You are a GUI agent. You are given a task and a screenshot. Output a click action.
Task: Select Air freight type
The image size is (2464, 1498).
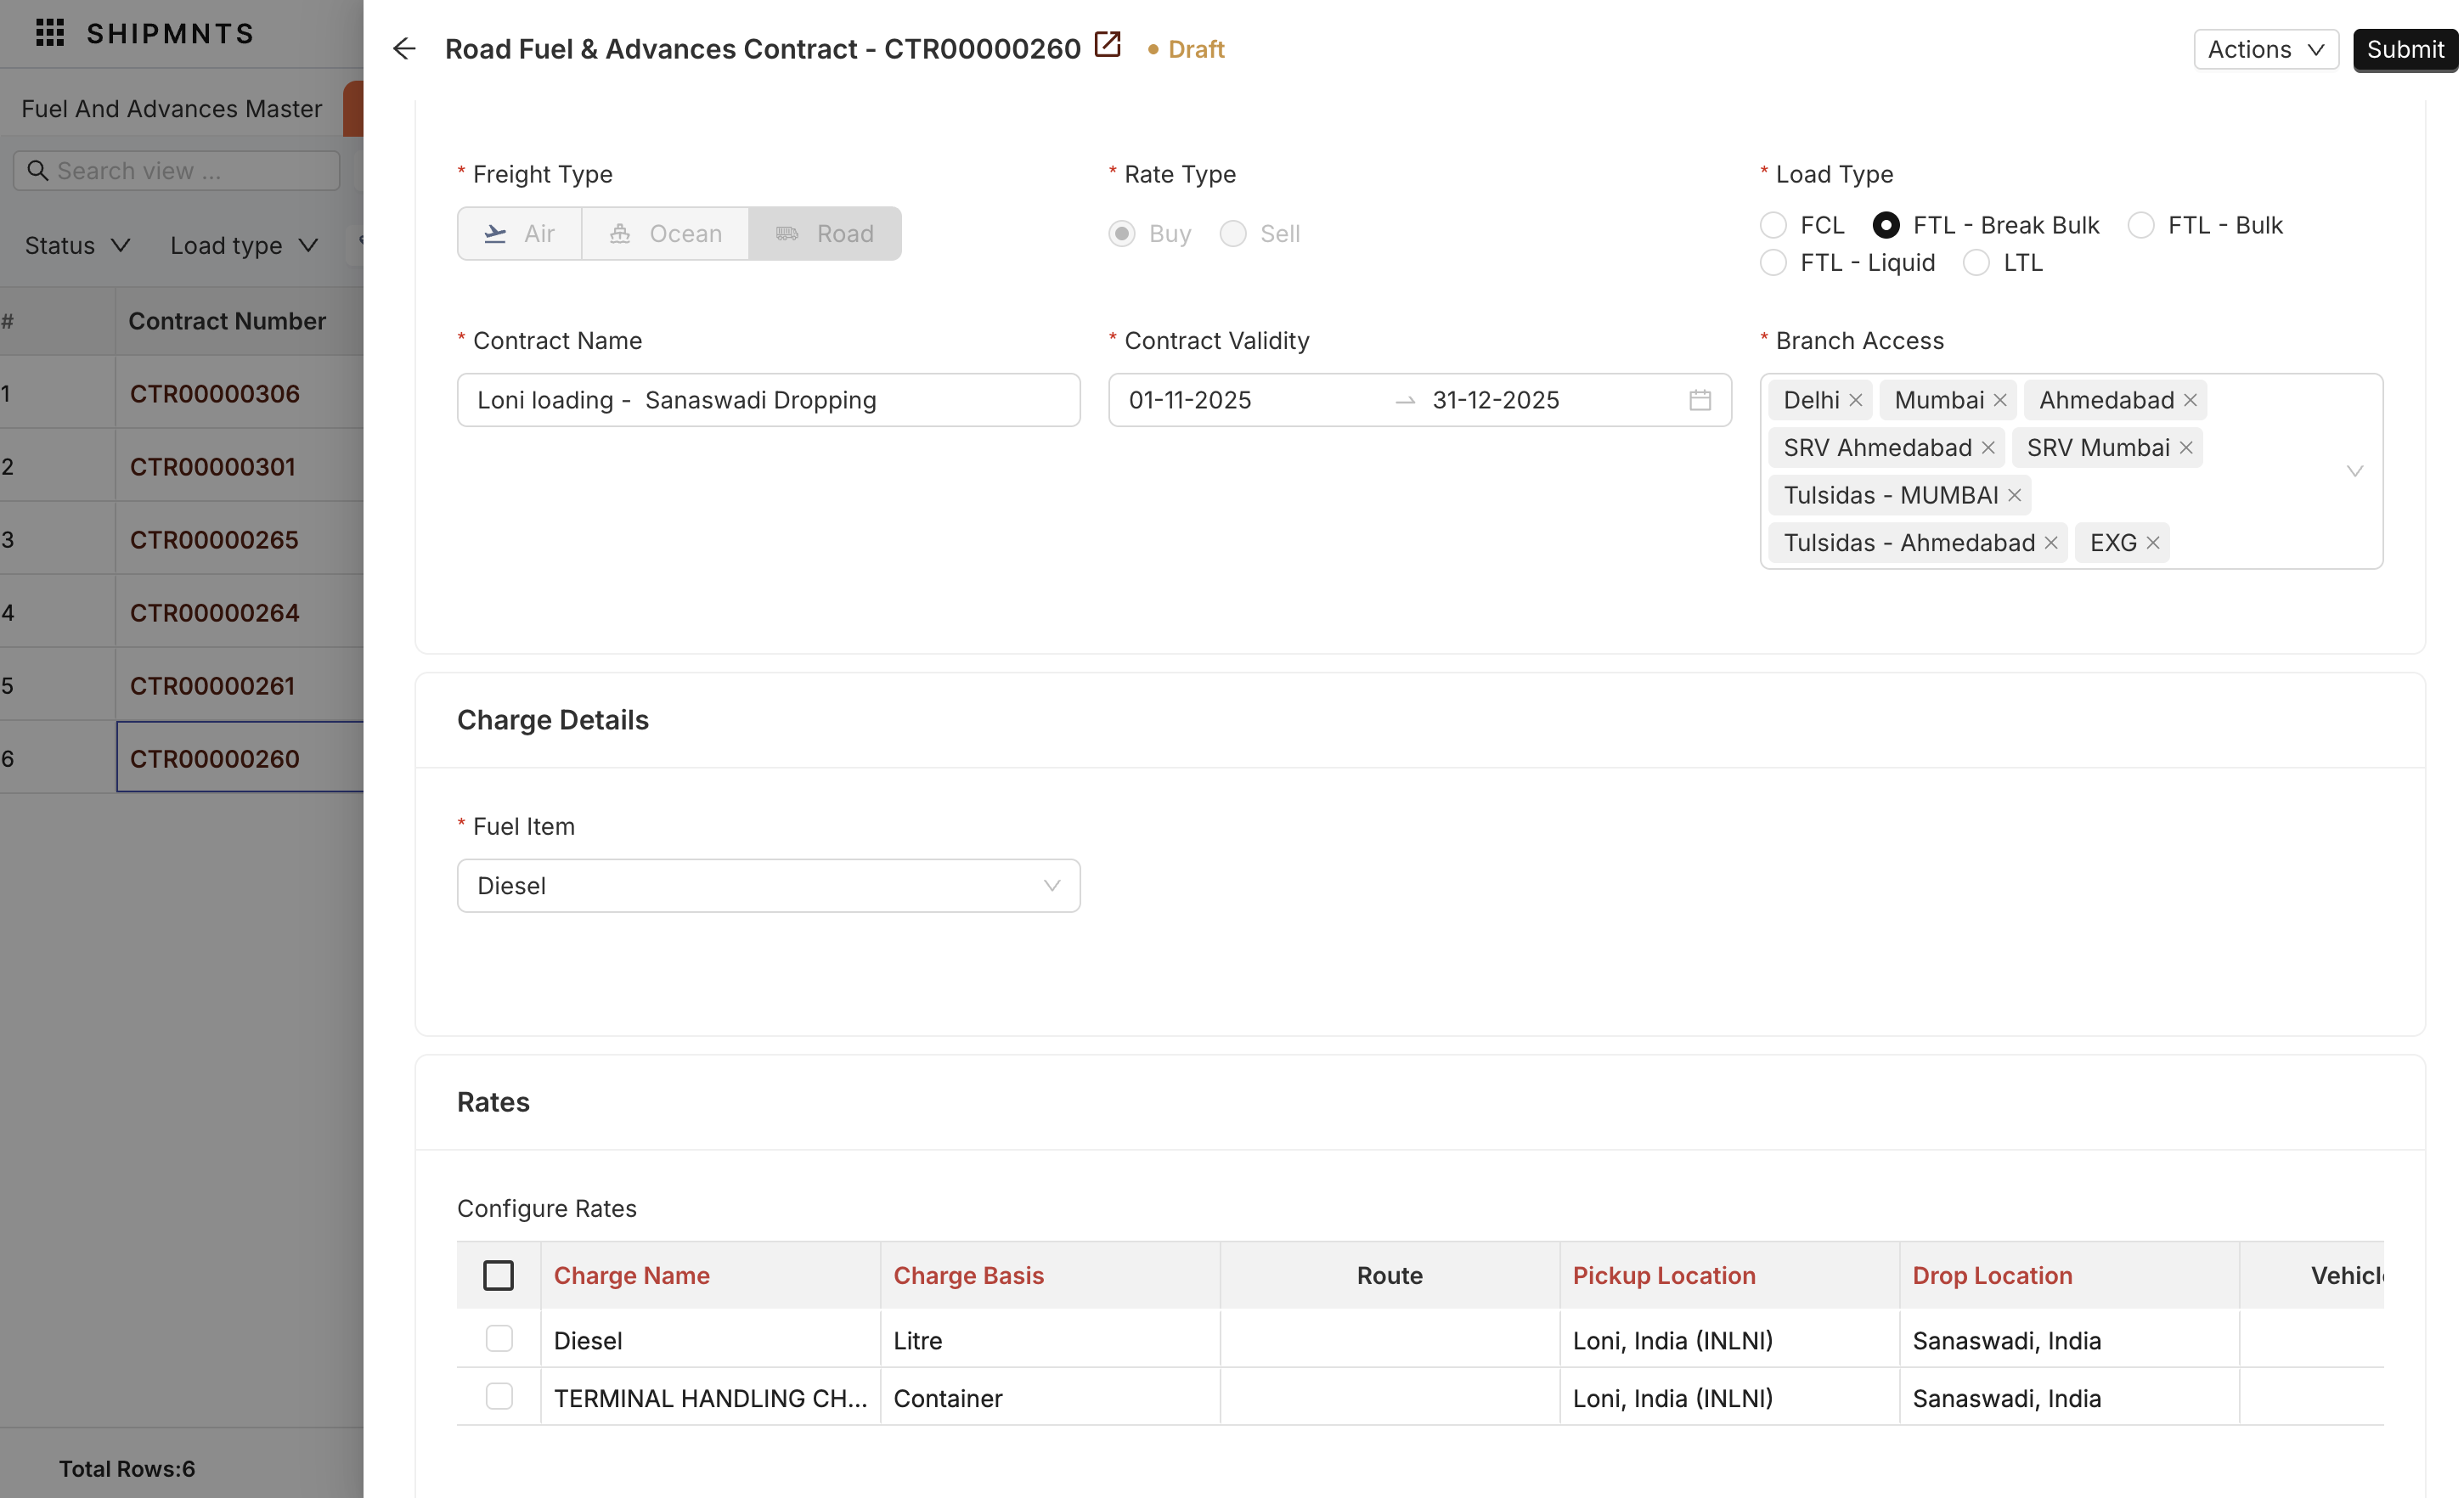pos(520,234)
